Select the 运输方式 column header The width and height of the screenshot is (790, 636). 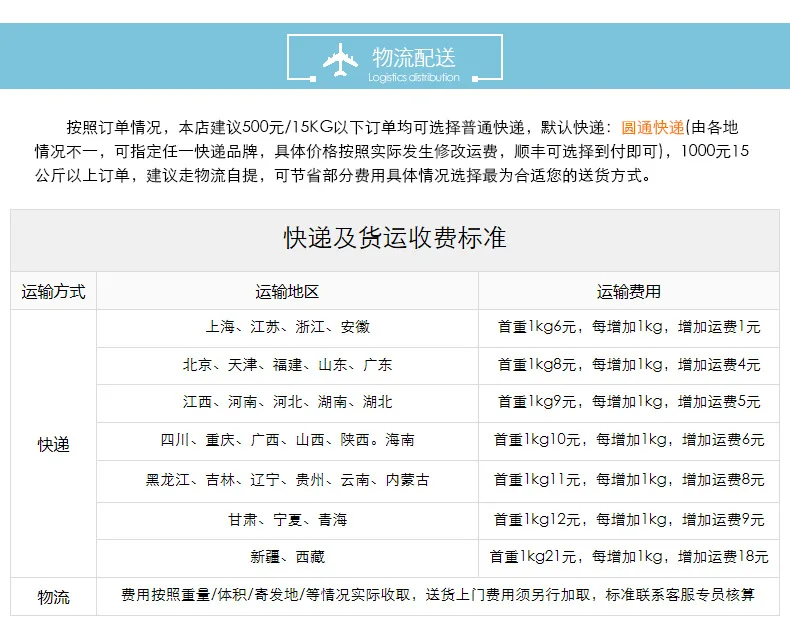53,291
